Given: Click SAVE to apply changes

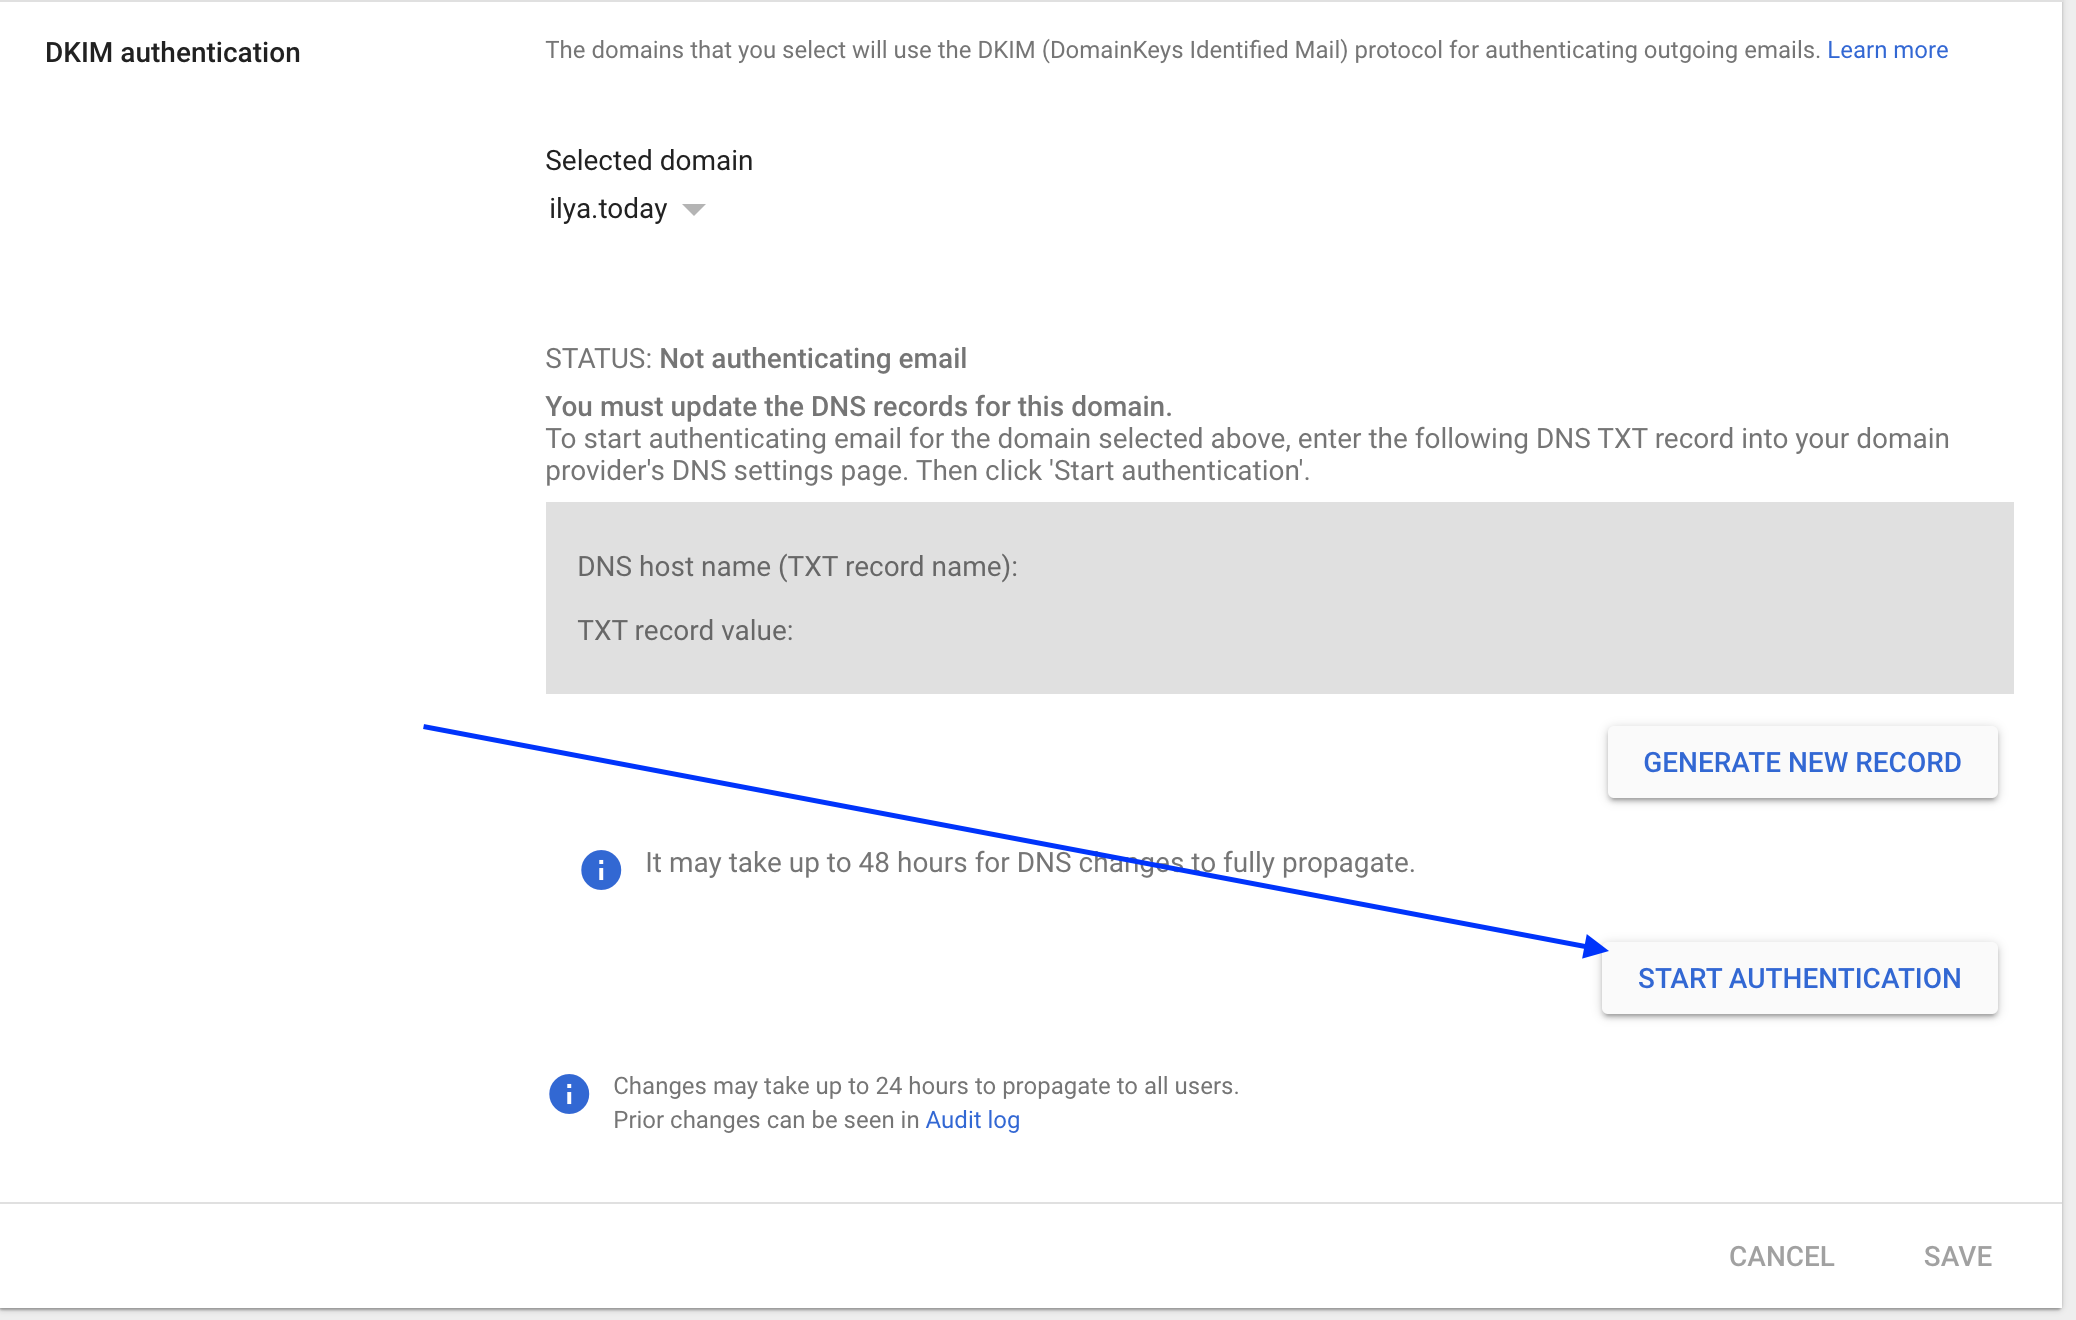Looking at the screenshot, I should [x=1958, y=1256].
